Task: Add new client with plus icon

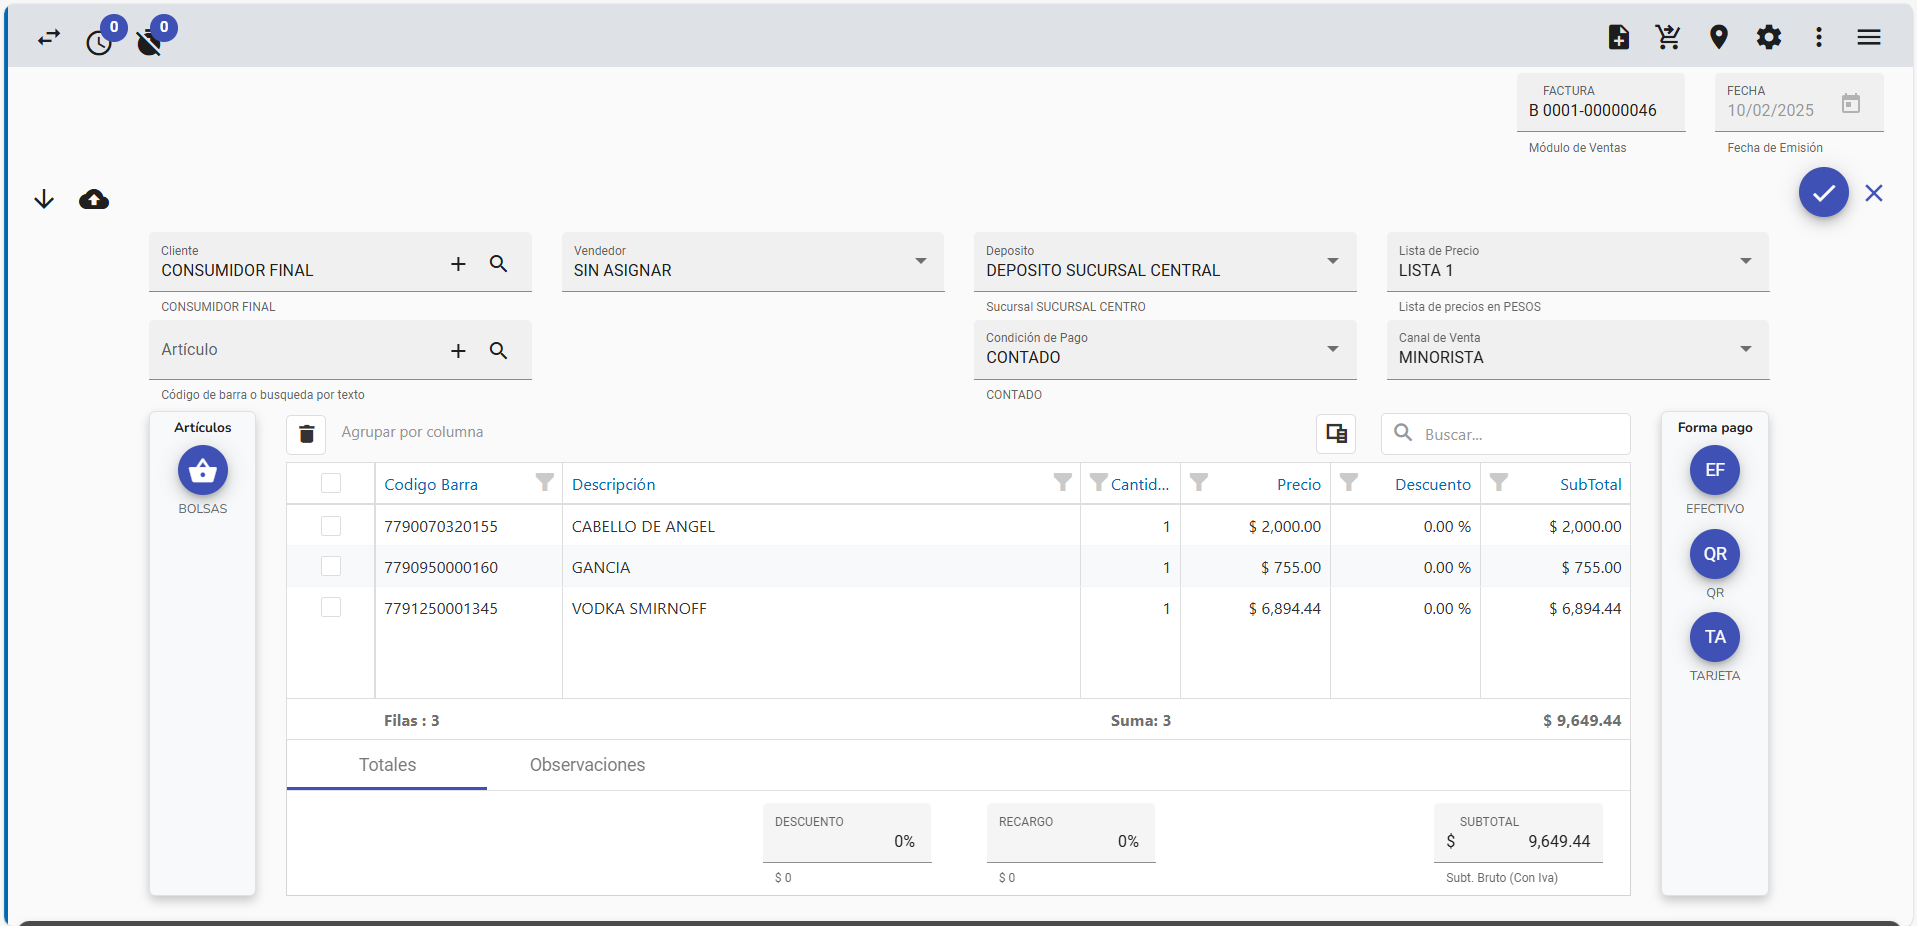Action: point(458,264)
